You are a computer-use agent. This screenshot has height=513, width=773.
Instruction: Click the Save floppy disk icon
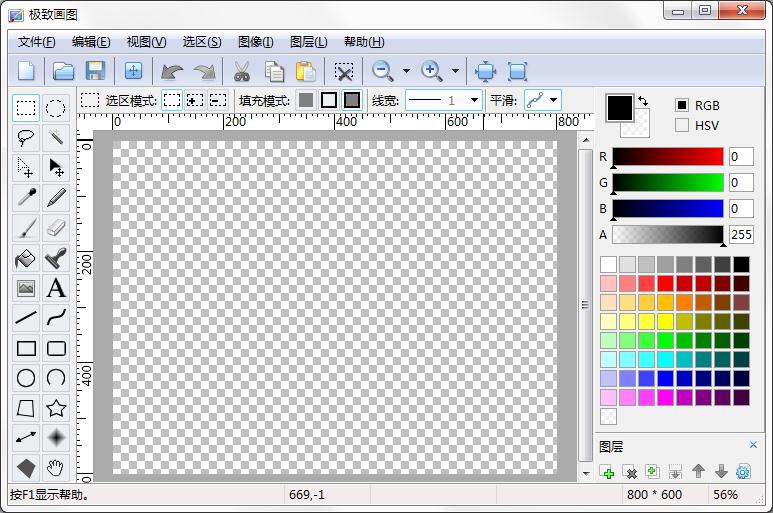click(95, 71)
